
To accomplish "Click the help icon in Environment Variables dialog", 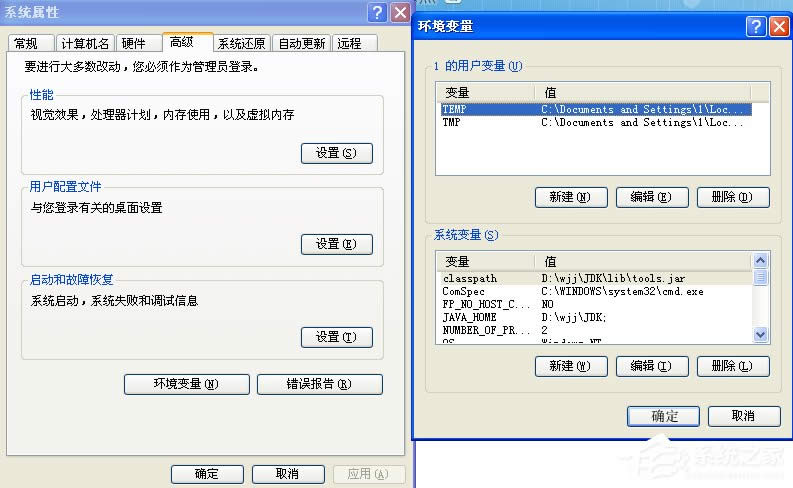I will coord(755,26).
